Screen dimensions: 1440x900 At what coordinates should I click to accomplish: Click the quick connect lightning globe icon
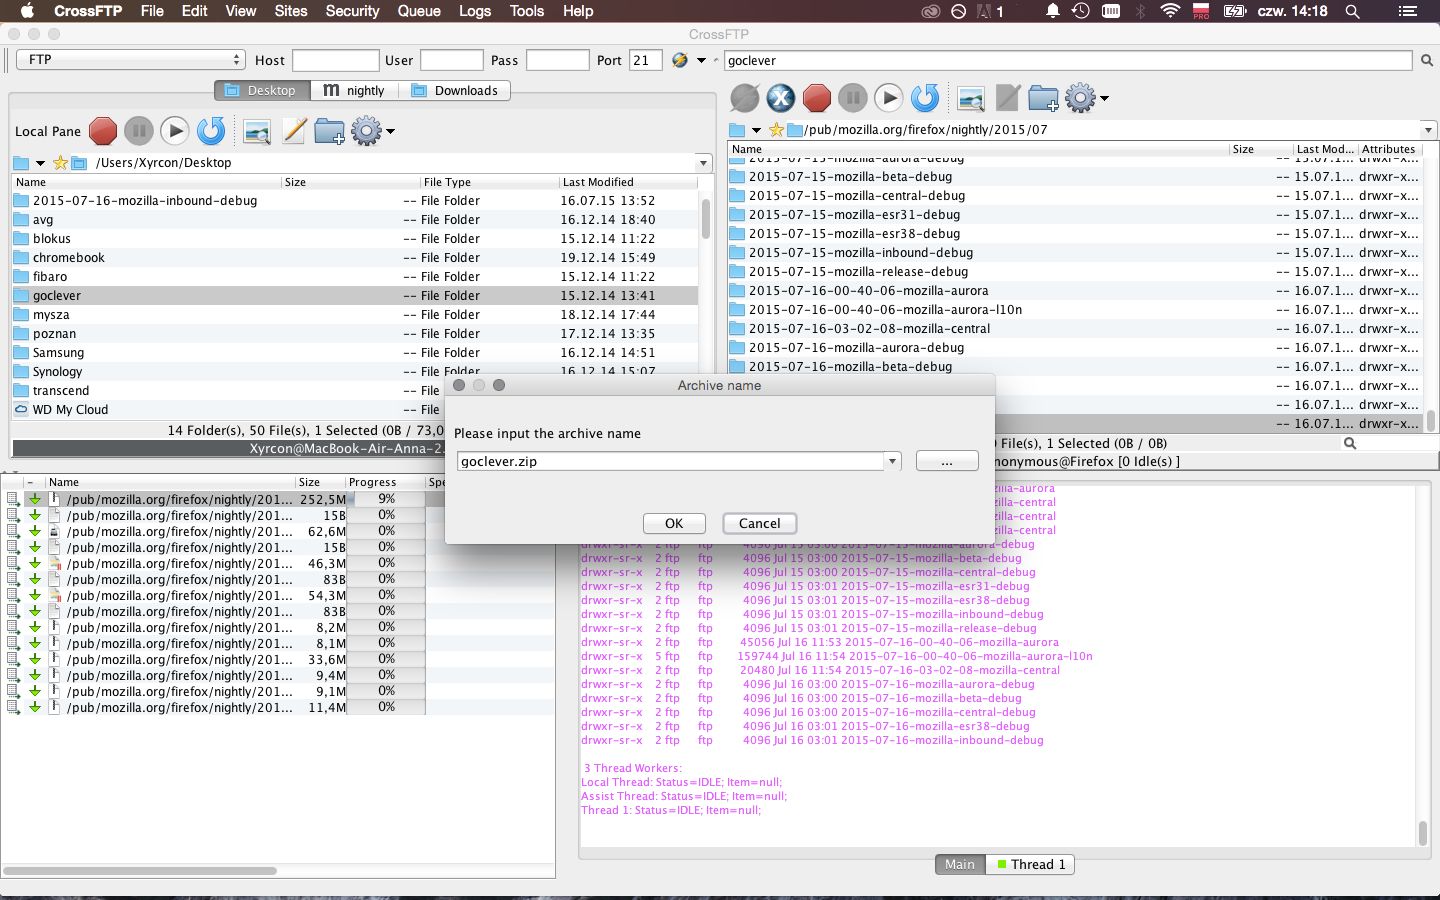coord(680,60)
